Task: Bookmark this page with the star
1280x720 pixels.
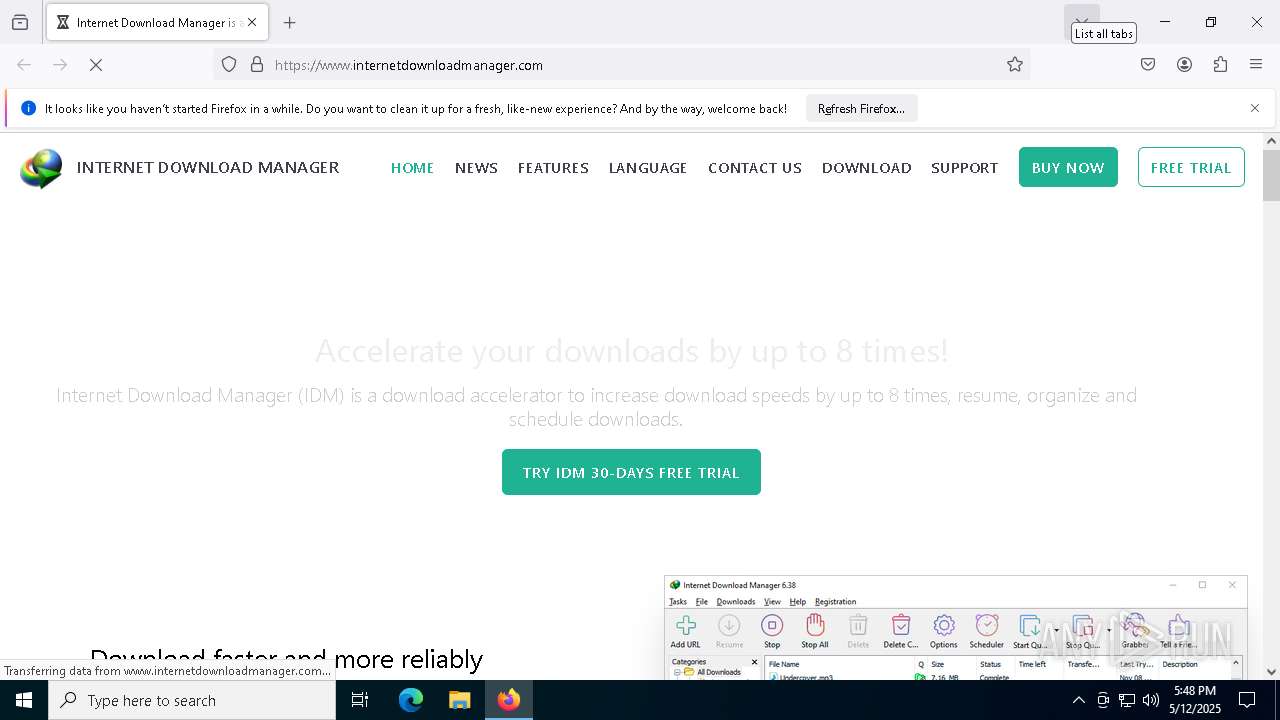Action: click(x=1015, y=65)
